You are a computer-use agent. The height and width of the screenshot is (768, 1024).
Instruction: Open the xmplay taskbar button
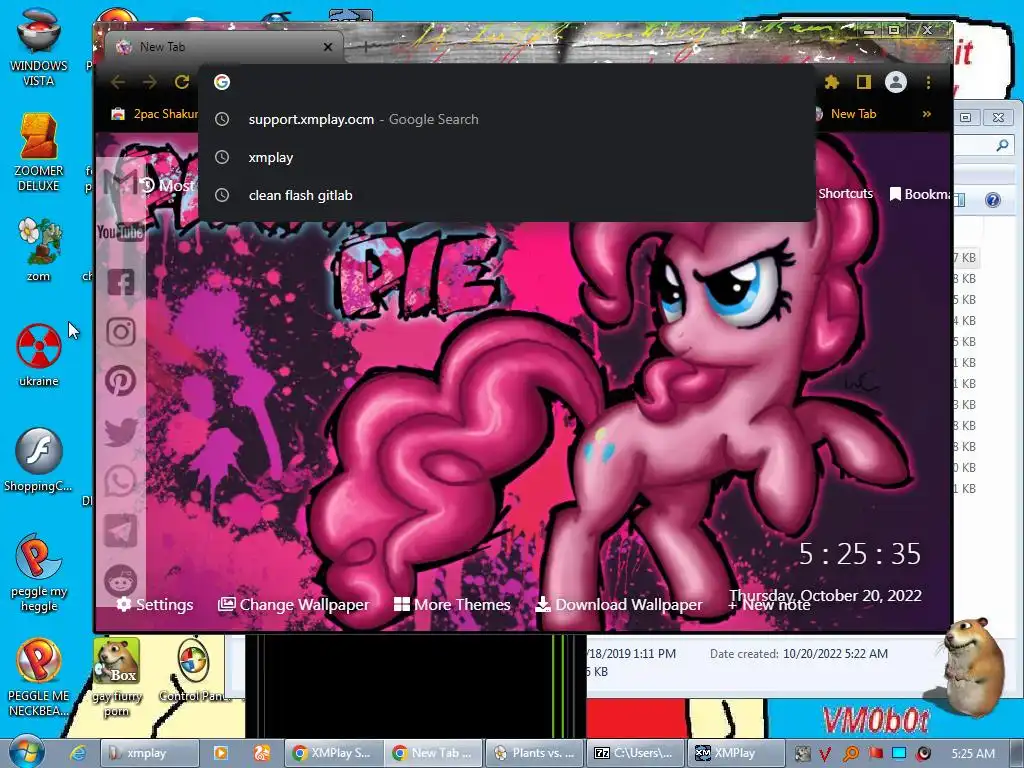[x=150, y=753]
